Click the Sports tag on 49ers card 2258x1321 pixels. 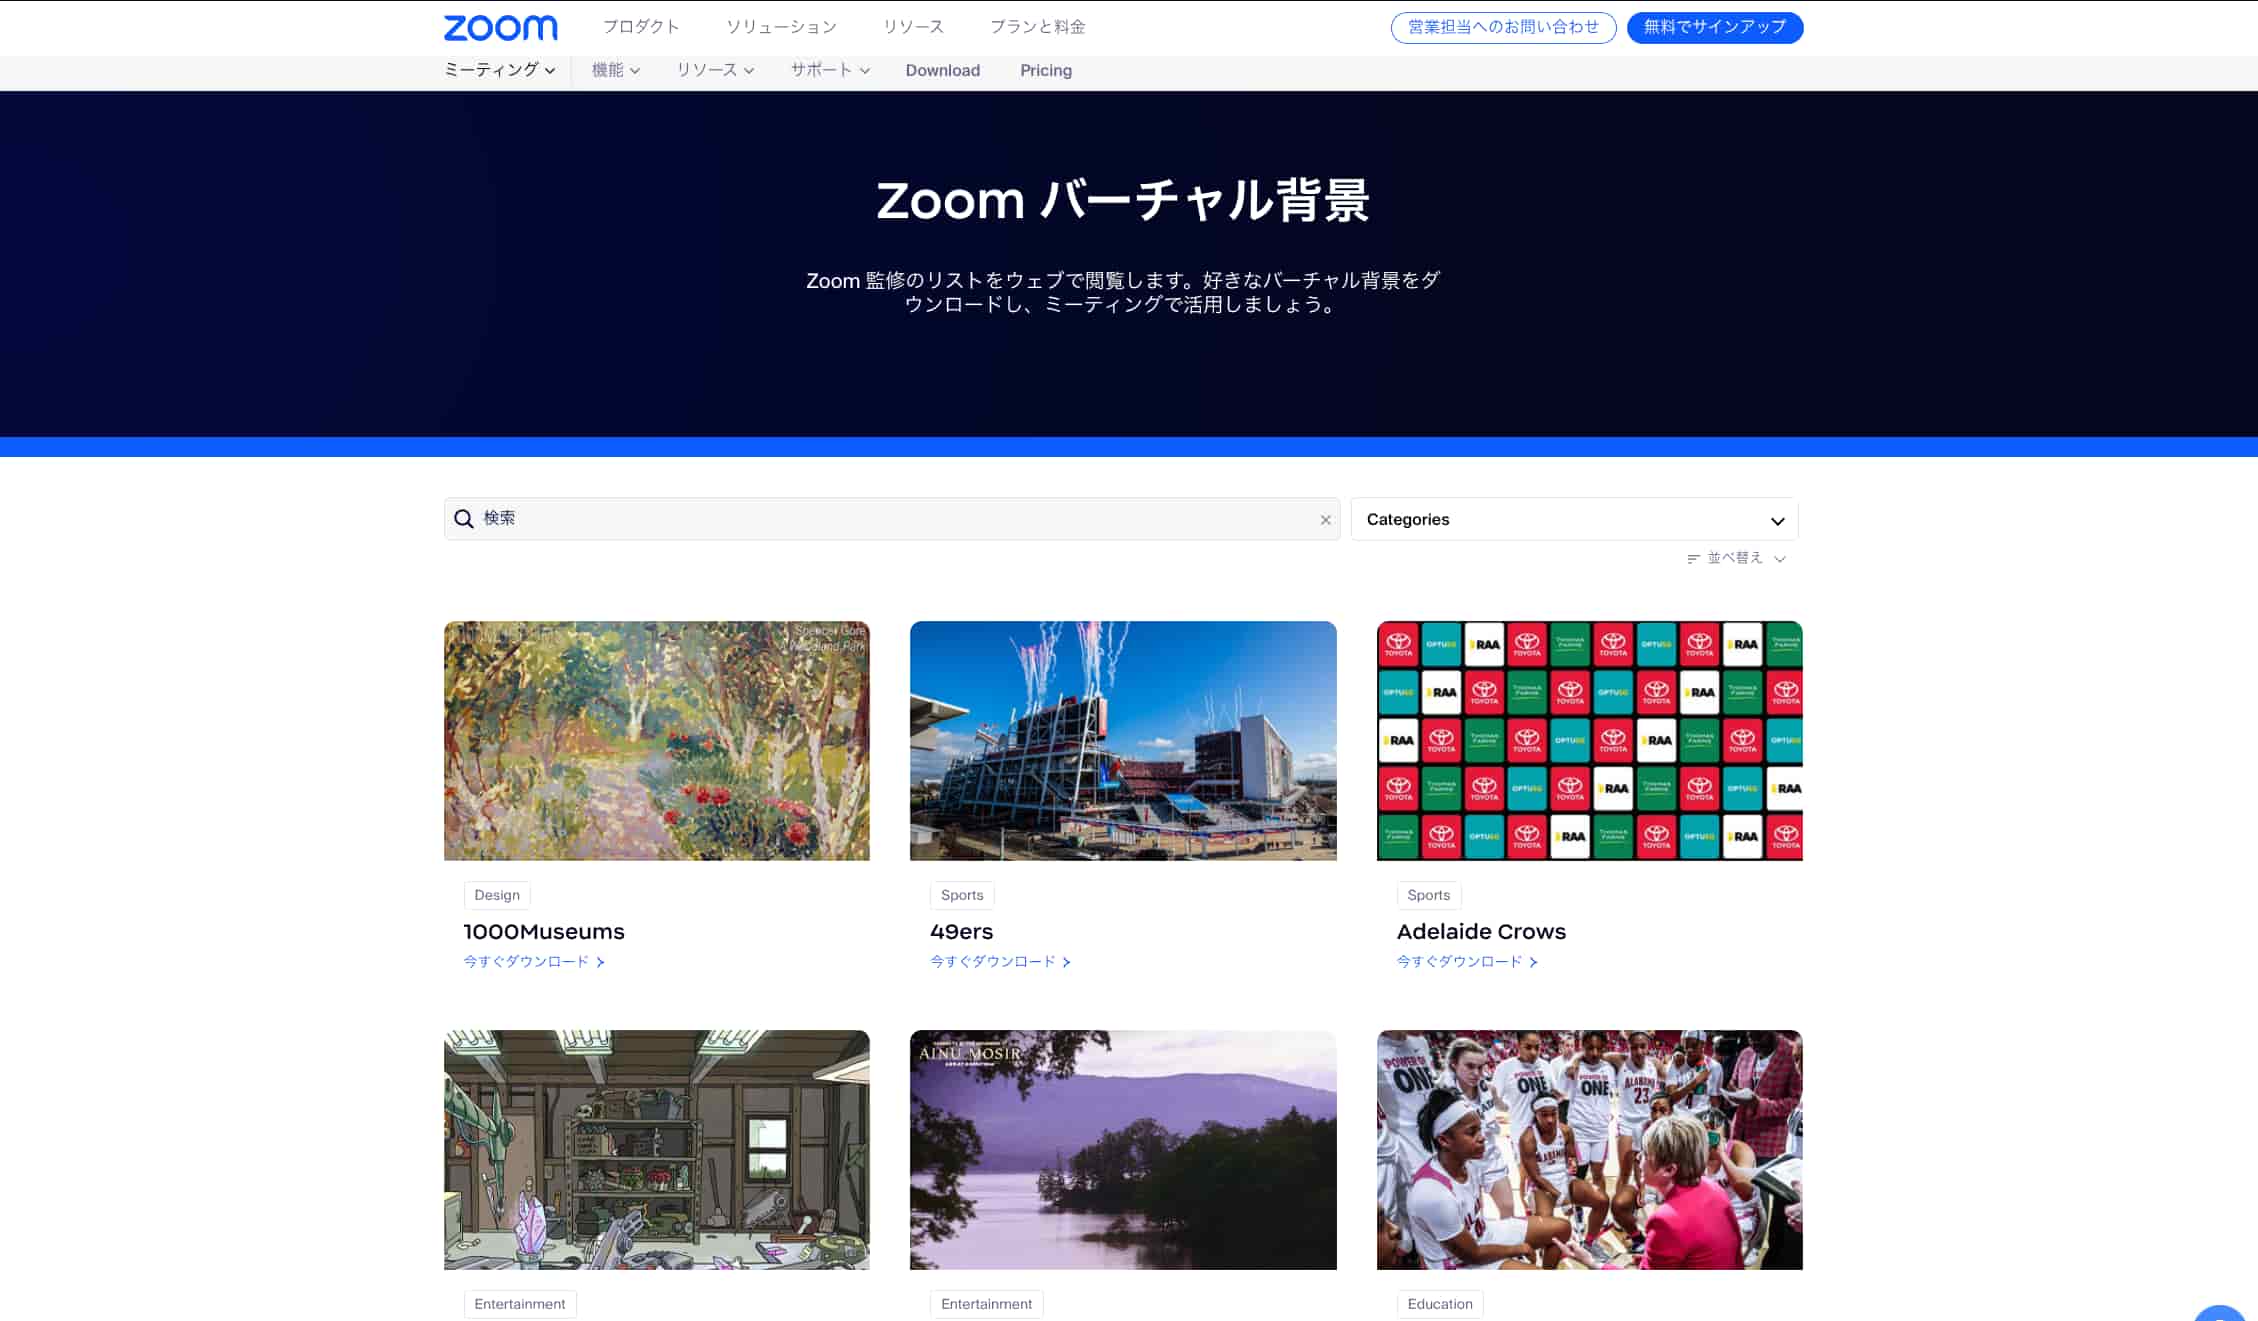[x=962, y=895]
